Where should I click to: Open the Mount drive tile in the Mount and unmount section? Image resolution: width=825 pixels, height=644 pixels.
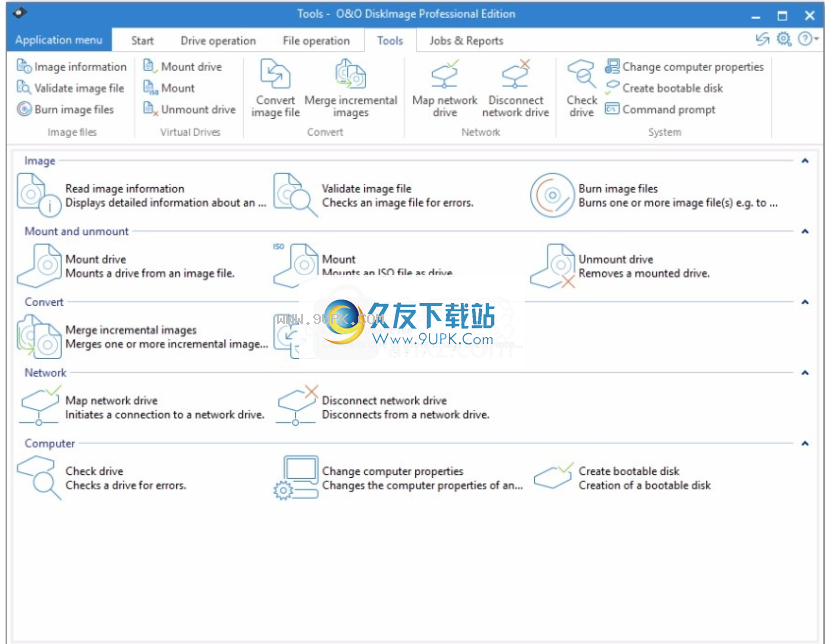[126, 266]
